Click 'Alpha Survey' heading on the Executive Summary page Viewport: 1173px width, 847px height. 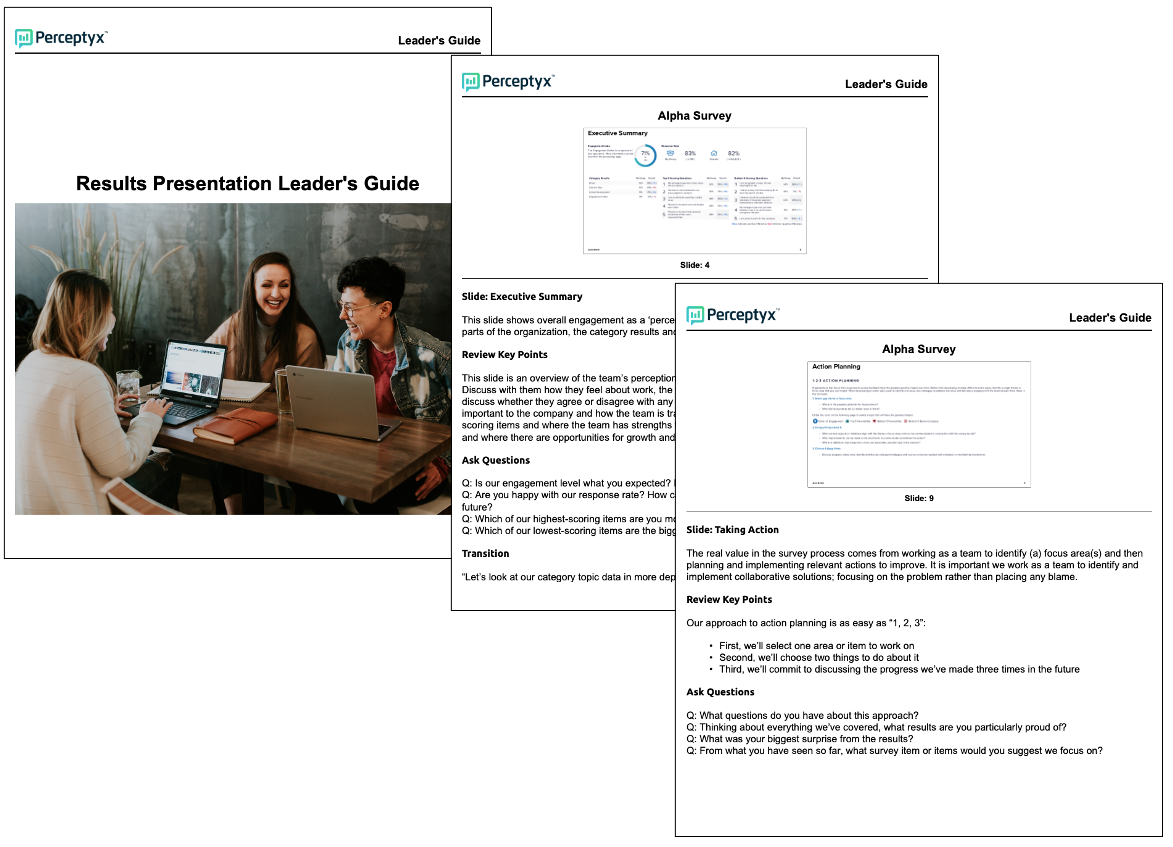coord(694,115)
